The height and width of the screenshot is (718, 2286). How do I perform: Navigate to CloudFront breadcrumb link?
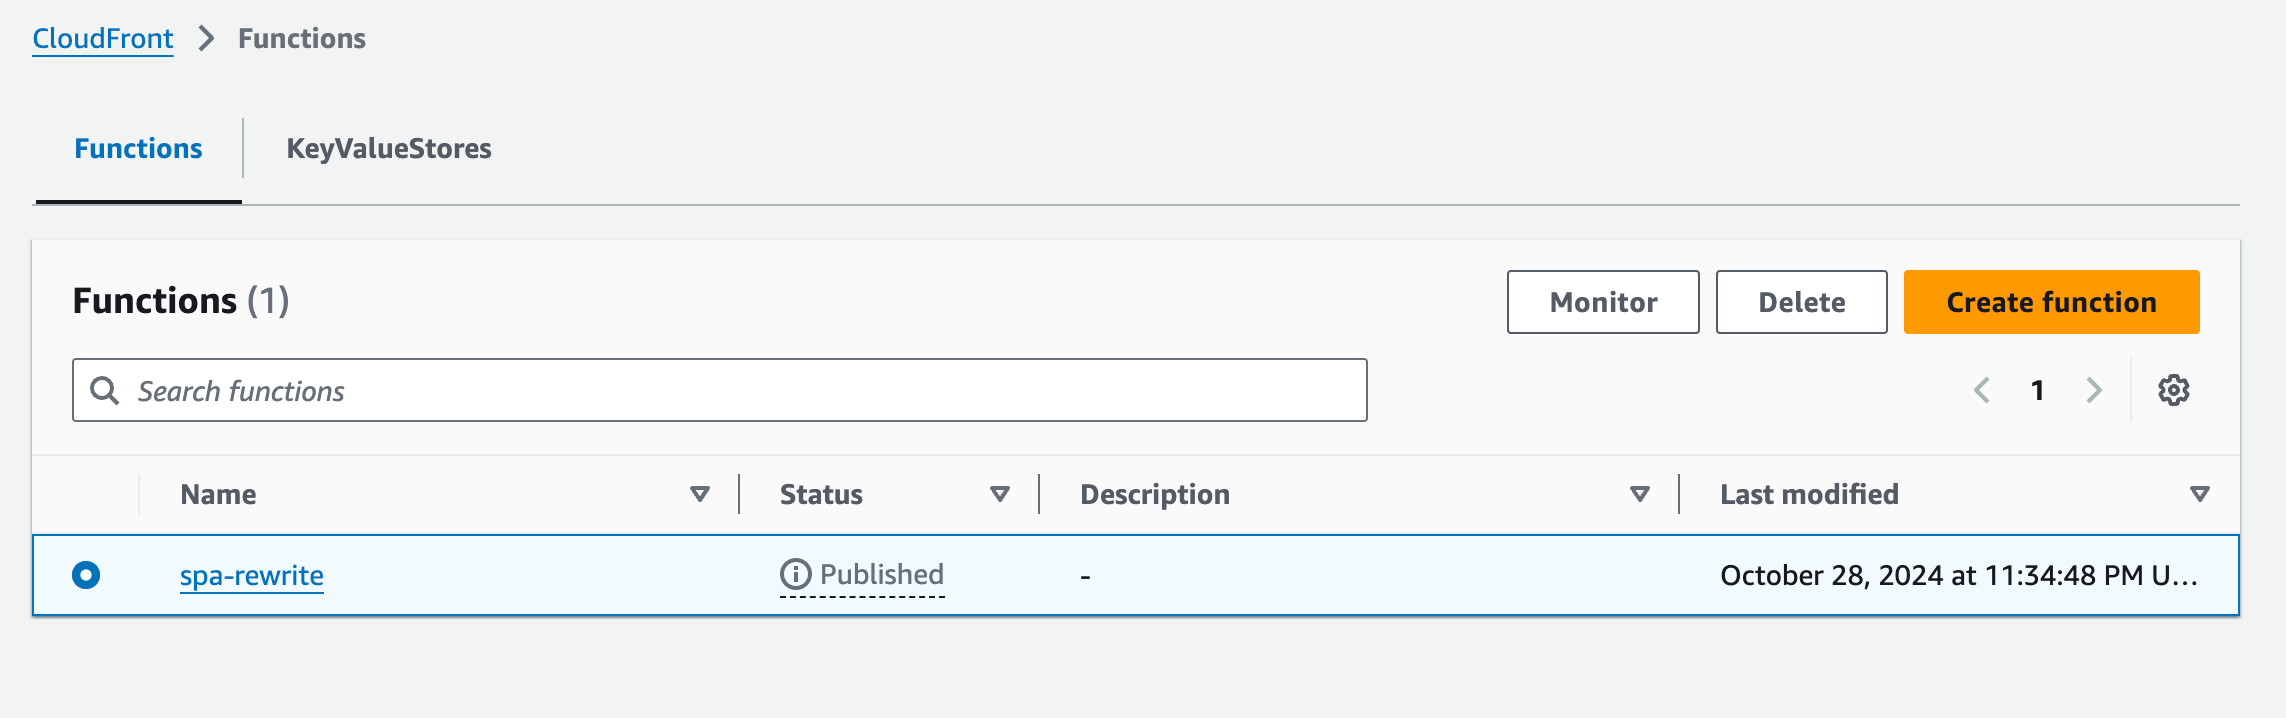[103, 39]
